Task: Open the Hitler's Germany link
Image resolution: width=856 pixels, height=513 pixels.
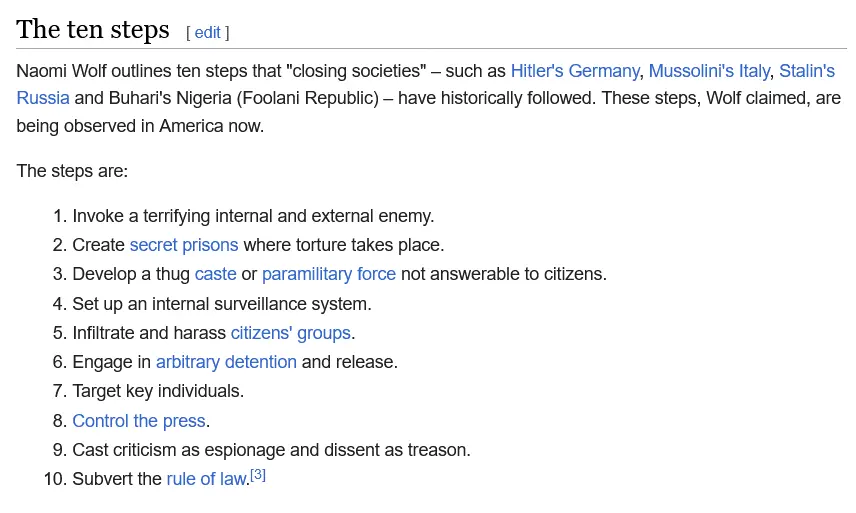Action: coord(574,71)
